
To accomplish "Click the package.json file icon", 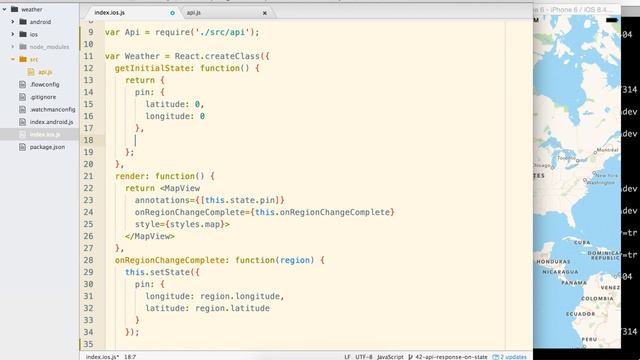I will click(22, 147).
